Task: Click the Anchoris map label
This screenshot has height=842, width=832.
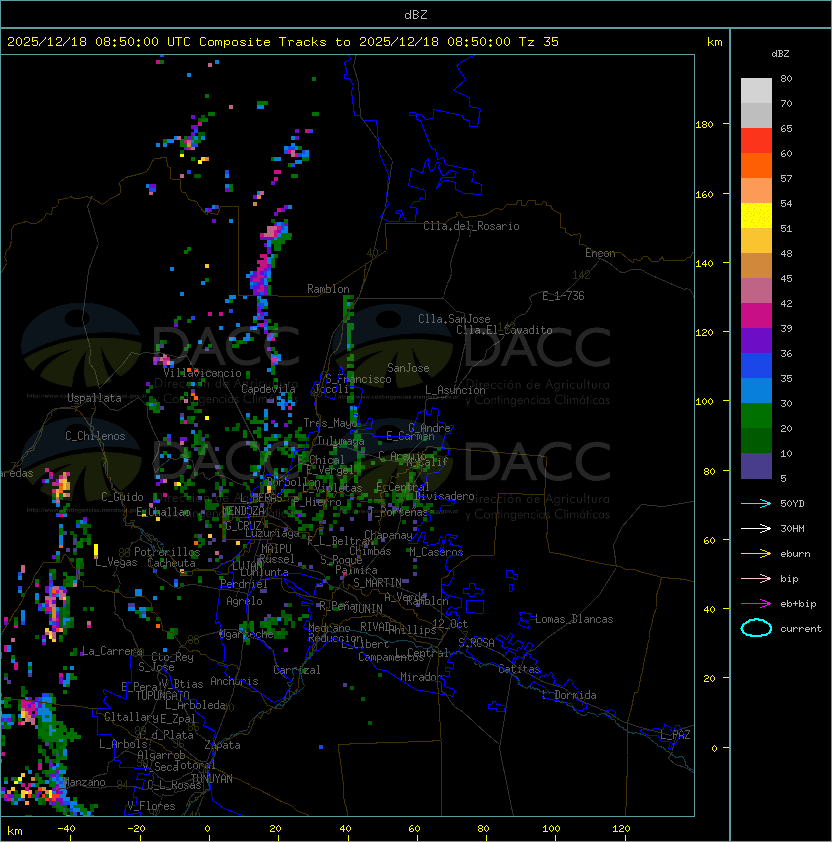Action: [x=234, y=681]
